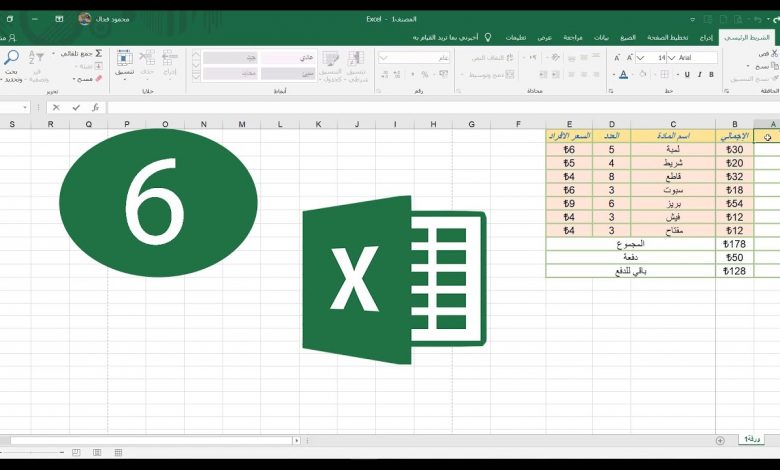Viewport: 780px width, 470px height.
Task: Open Conditional Formatting (تنسيق شرطي)
Action: (356, 65)
